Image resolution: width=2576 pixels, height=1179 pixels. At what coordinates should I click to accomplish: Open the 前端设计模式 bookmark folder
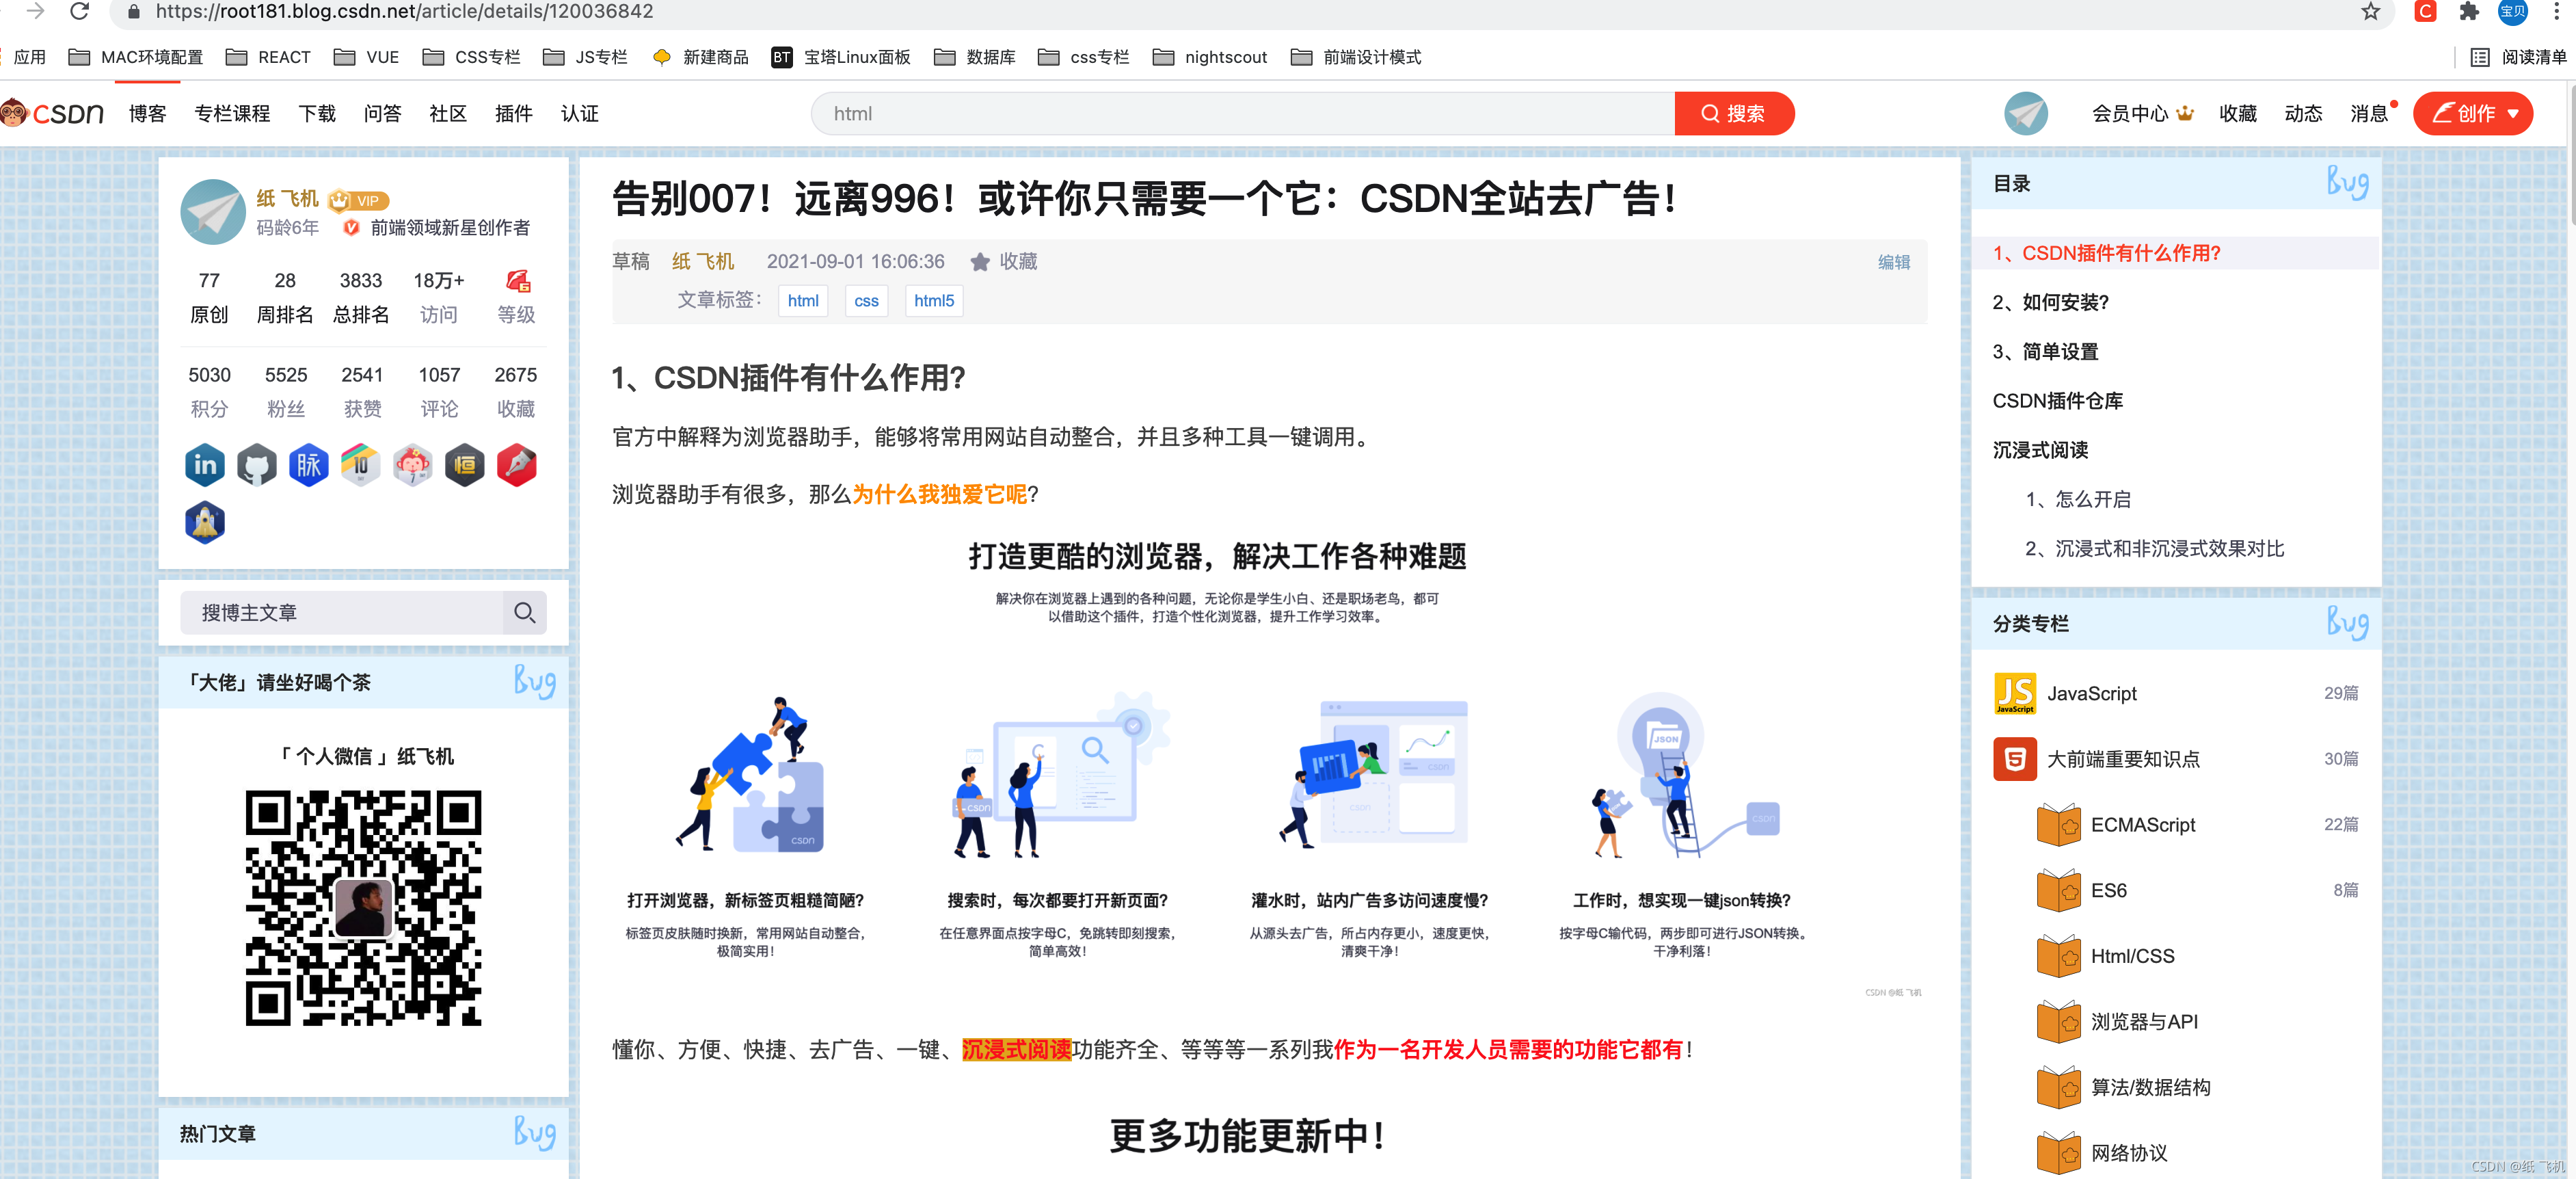point(1356,57)
